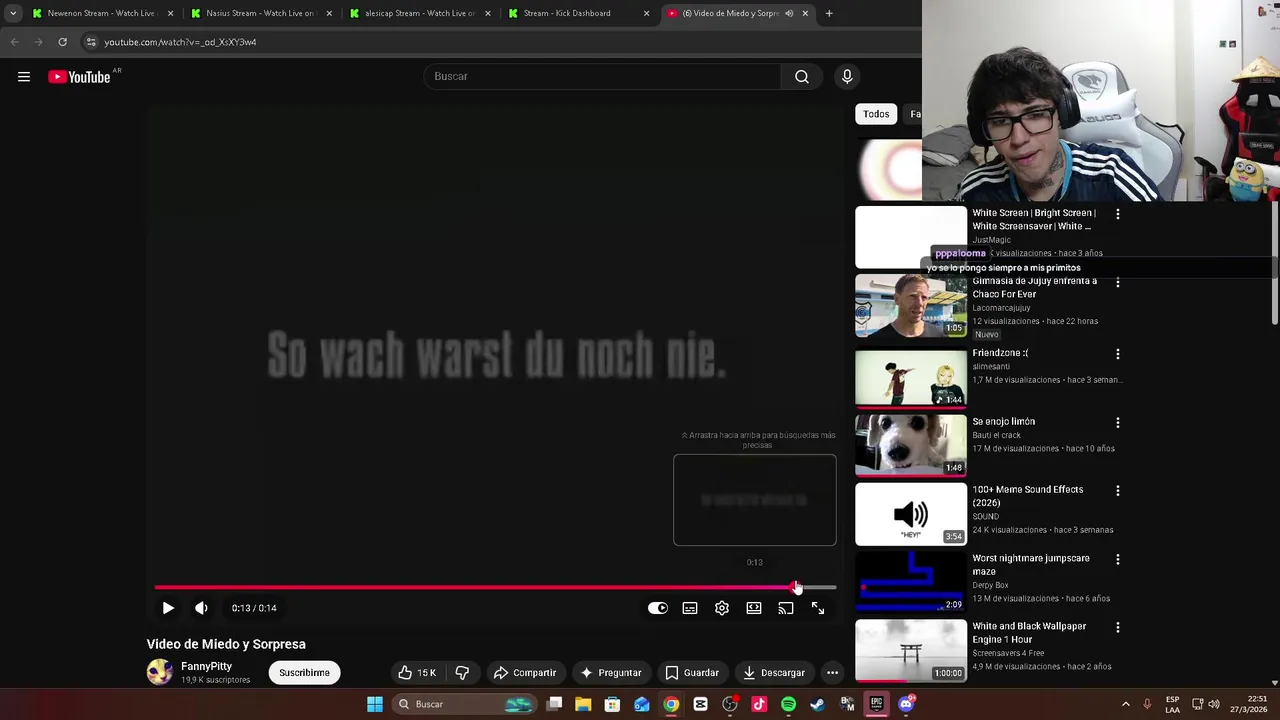Click the browser forward arrow
Viewport: 1280px width, 720px height.
[38, 42]
